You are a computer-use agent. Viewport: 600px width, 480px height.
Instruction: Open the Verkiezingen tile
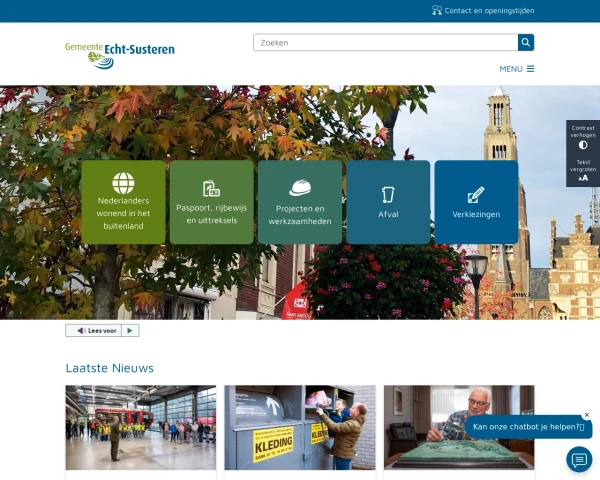pos(476,202)
